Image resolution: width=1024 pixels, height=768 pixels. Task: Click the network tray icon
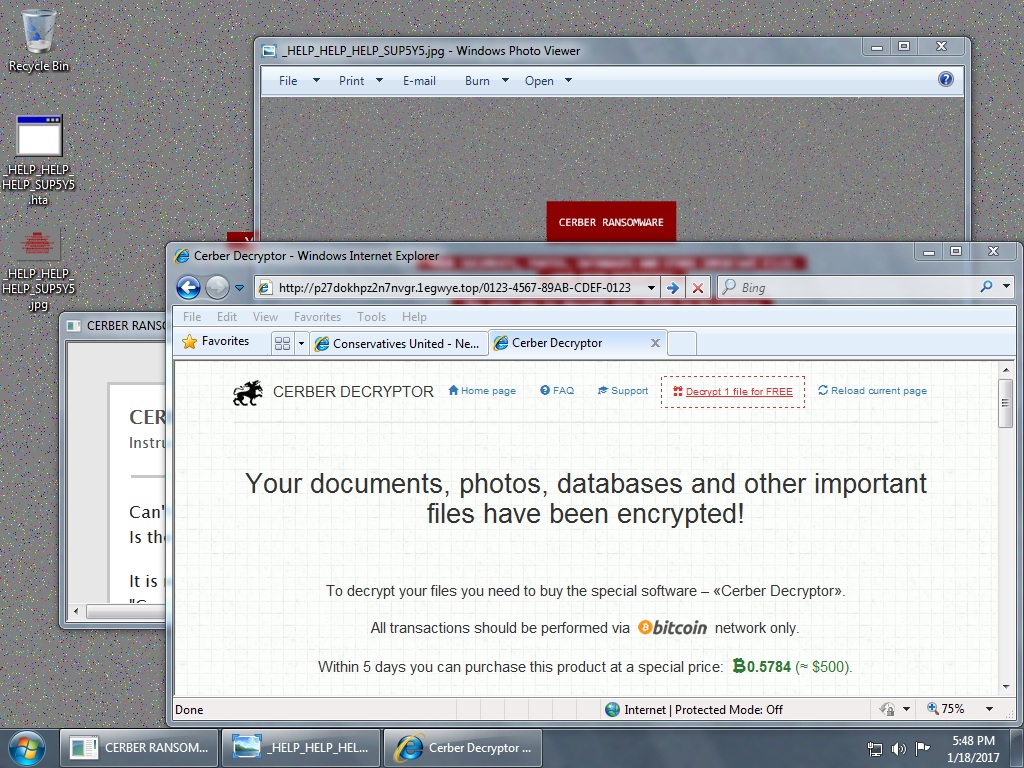(874, 749)
